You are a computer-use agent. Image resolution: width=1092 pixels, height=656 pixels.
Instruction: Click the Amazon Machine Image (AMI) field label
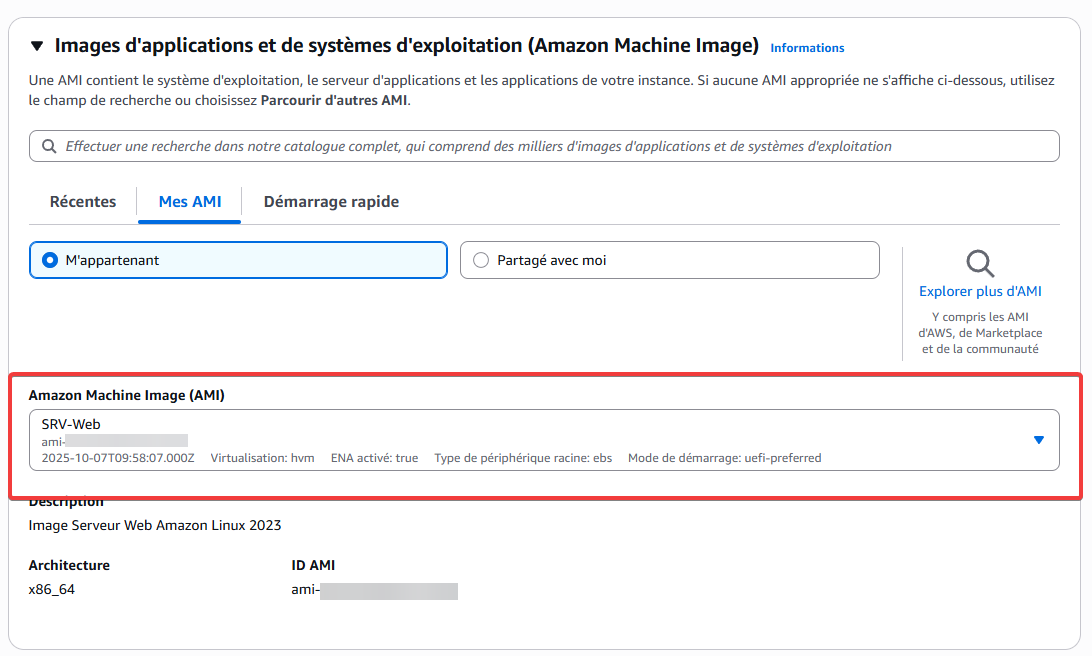pos(126,395)
